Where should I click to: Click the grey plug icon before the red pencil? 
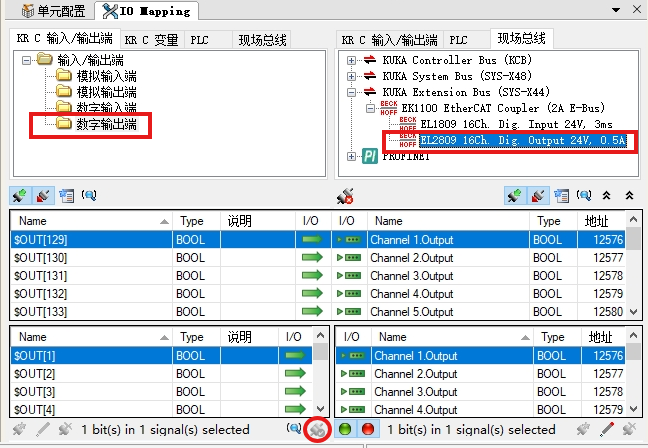(x=583, y=429)
